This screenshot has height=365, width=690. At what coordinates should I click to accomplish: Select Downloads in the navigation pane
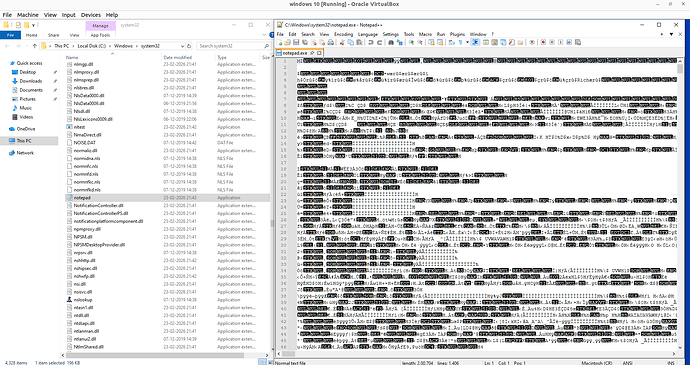coord(30,81)
